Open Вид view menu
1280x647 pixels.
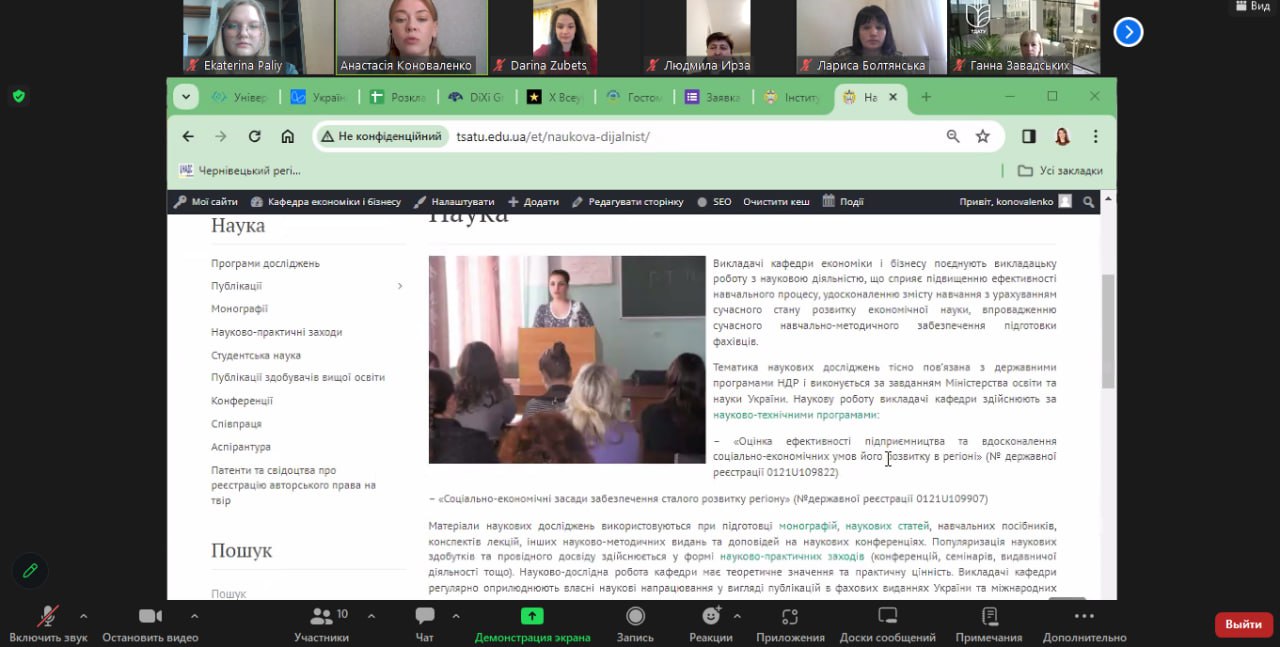tap(1252, 6)
